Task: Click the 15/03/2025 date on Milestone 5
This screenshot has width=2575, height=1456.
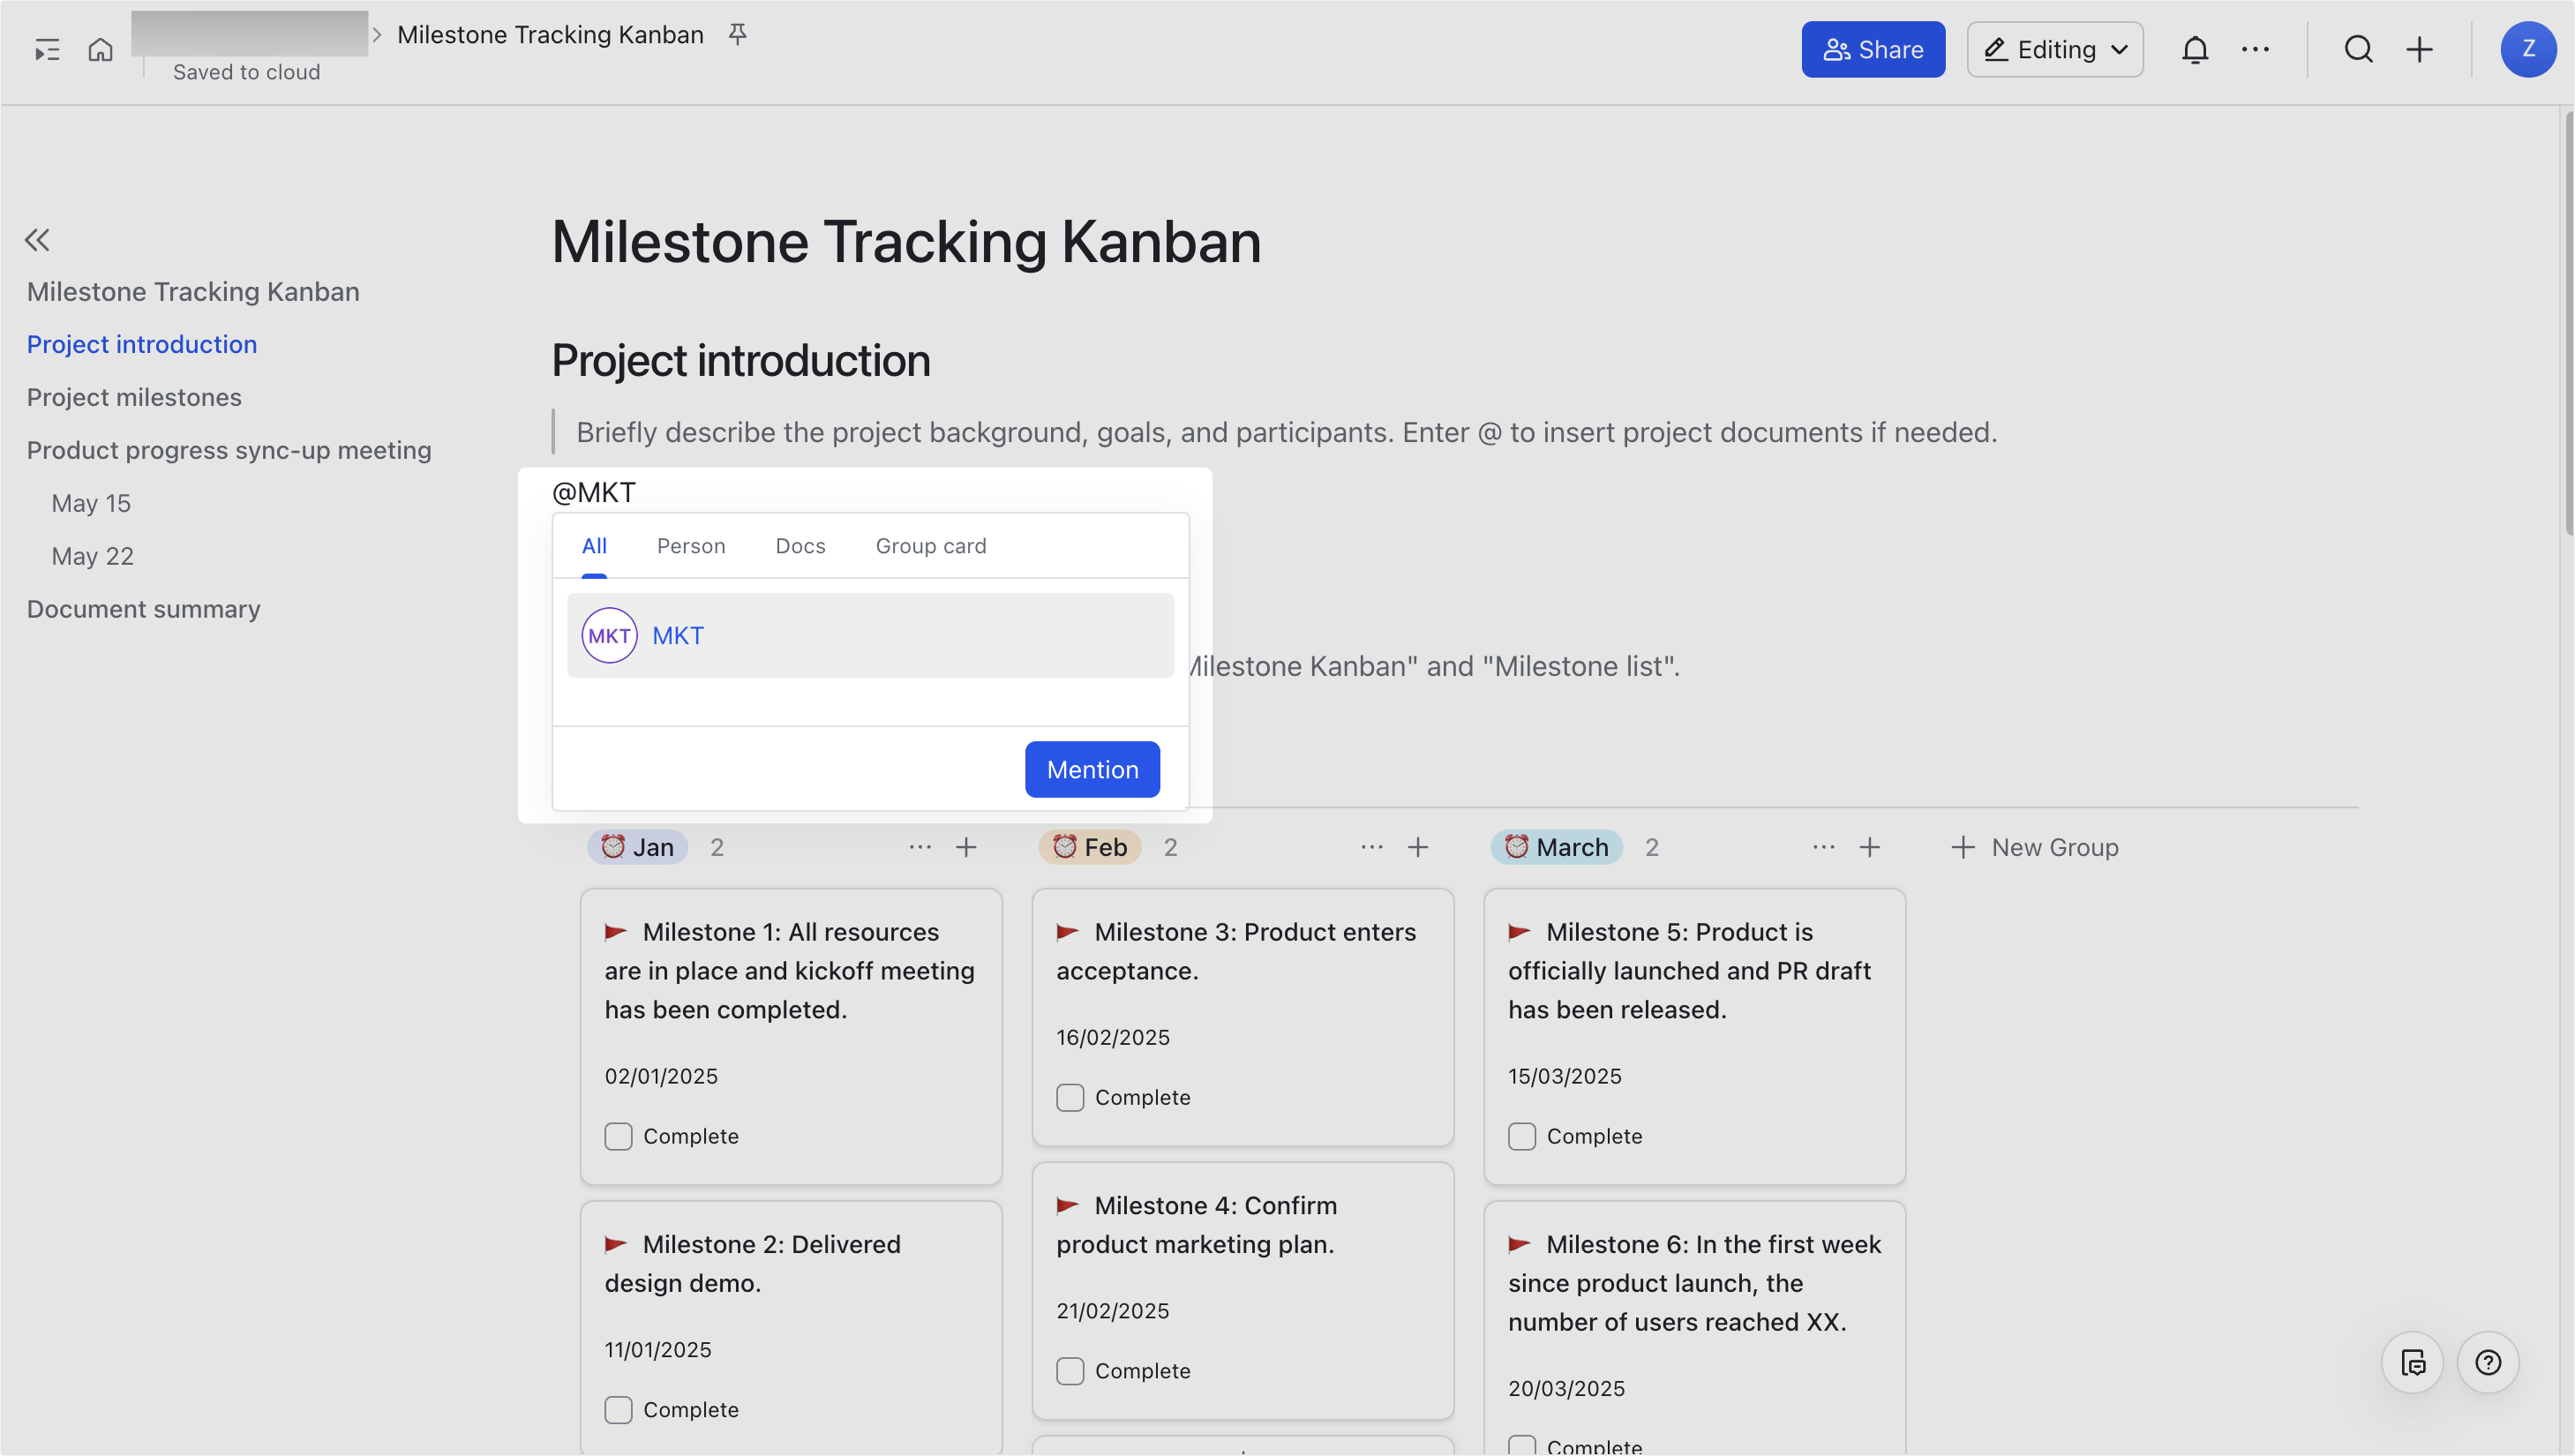Action: coord(1564,1076)
